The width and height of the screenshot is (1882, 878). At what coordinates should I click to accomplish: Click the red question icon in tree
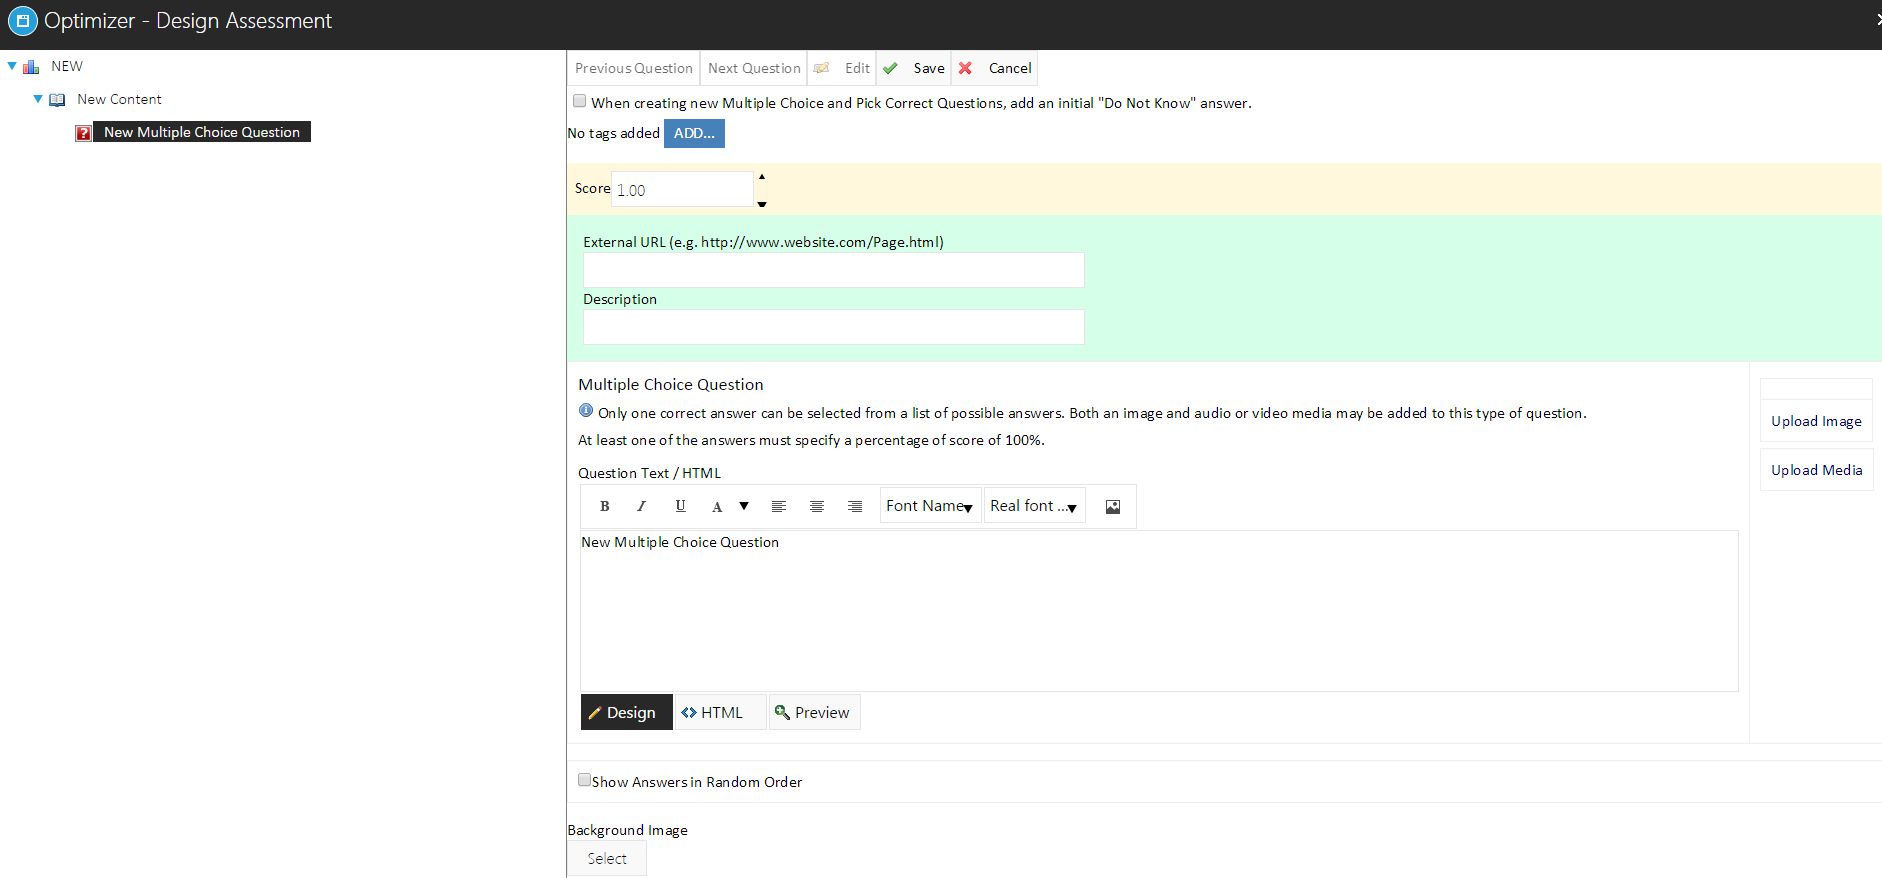click(83, 133)
